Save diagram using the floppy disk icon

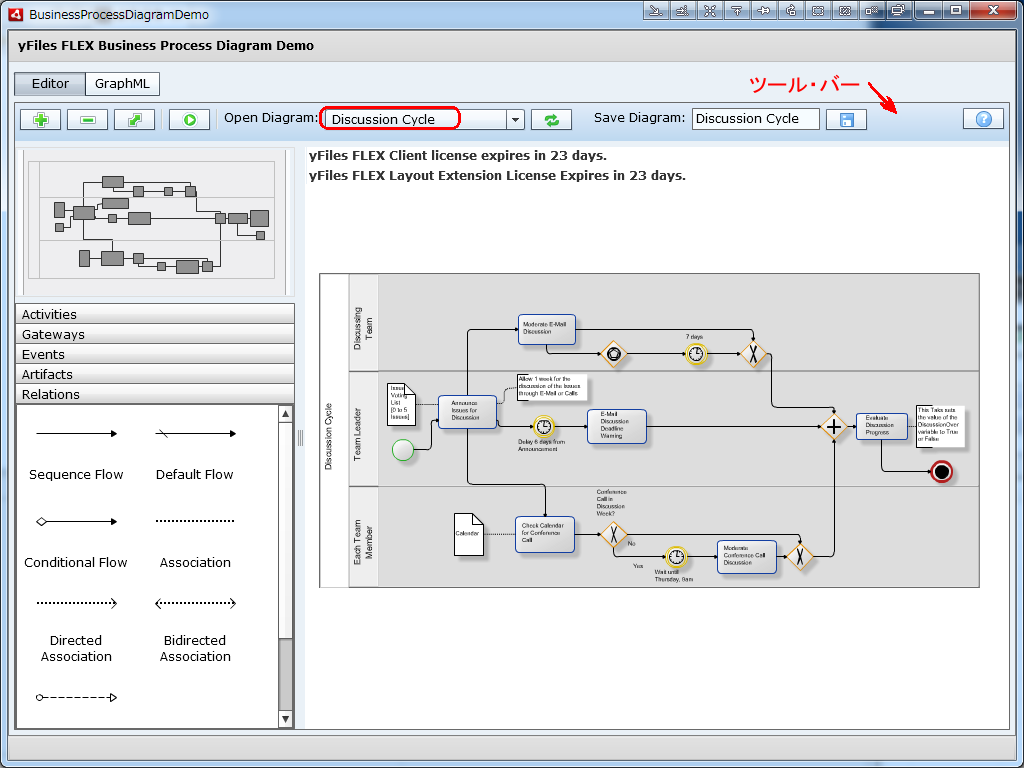[846, 120]
